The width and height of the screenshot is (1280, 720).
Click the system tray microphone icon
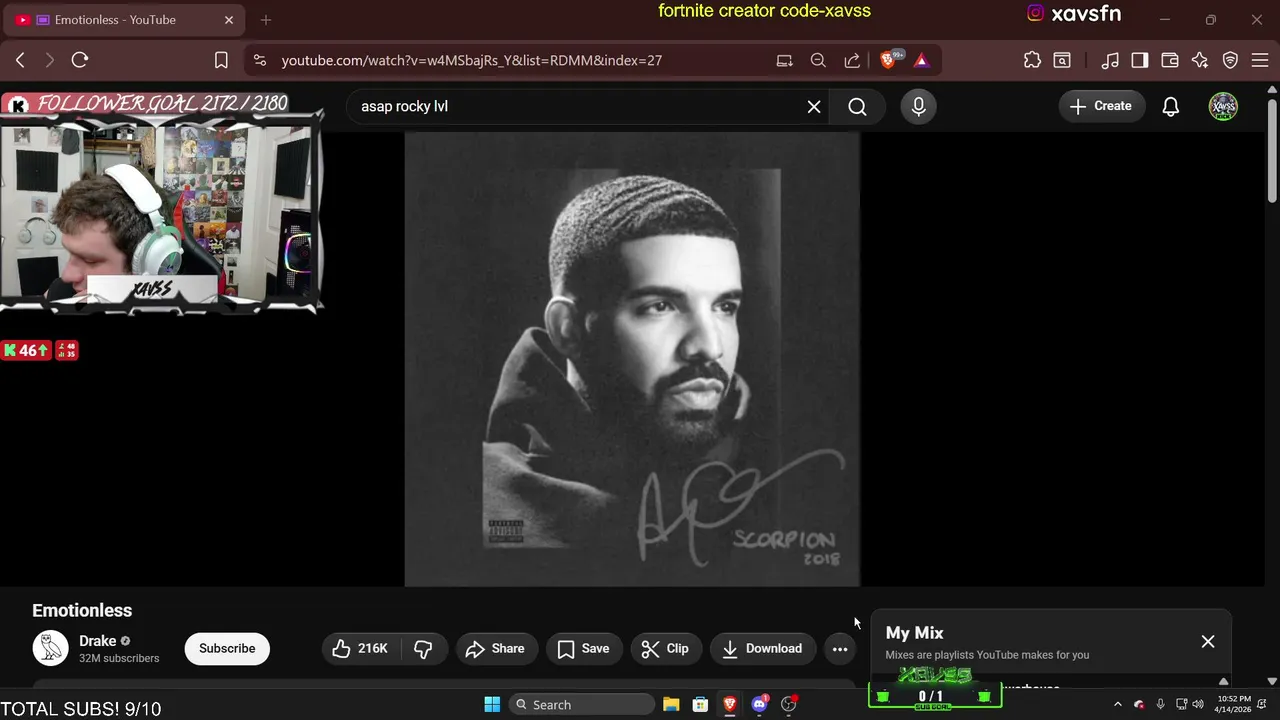pyautogui.click(x=1160, y=704)
